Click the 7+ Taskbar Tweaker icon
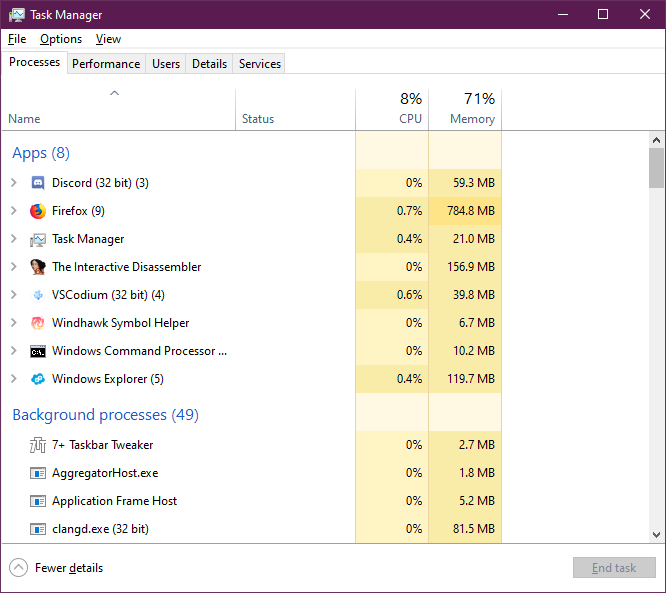Image resolution: width=666 pixels, height=593 pixels. pyautogui.click(x=38, y=445)
